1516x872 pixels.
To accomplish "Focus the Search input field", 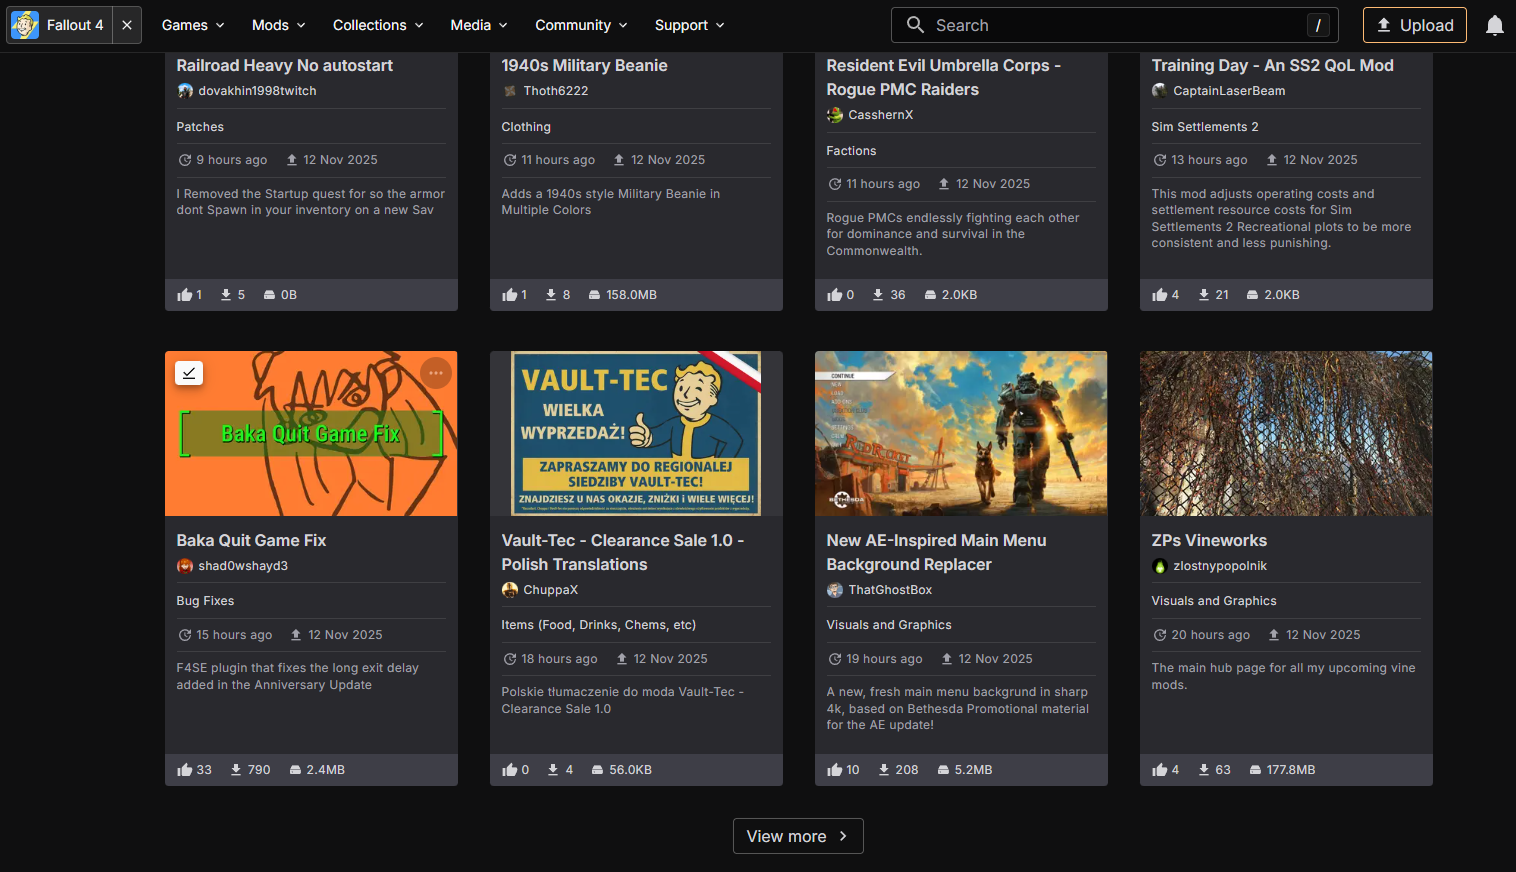I will pos(1115,25).
